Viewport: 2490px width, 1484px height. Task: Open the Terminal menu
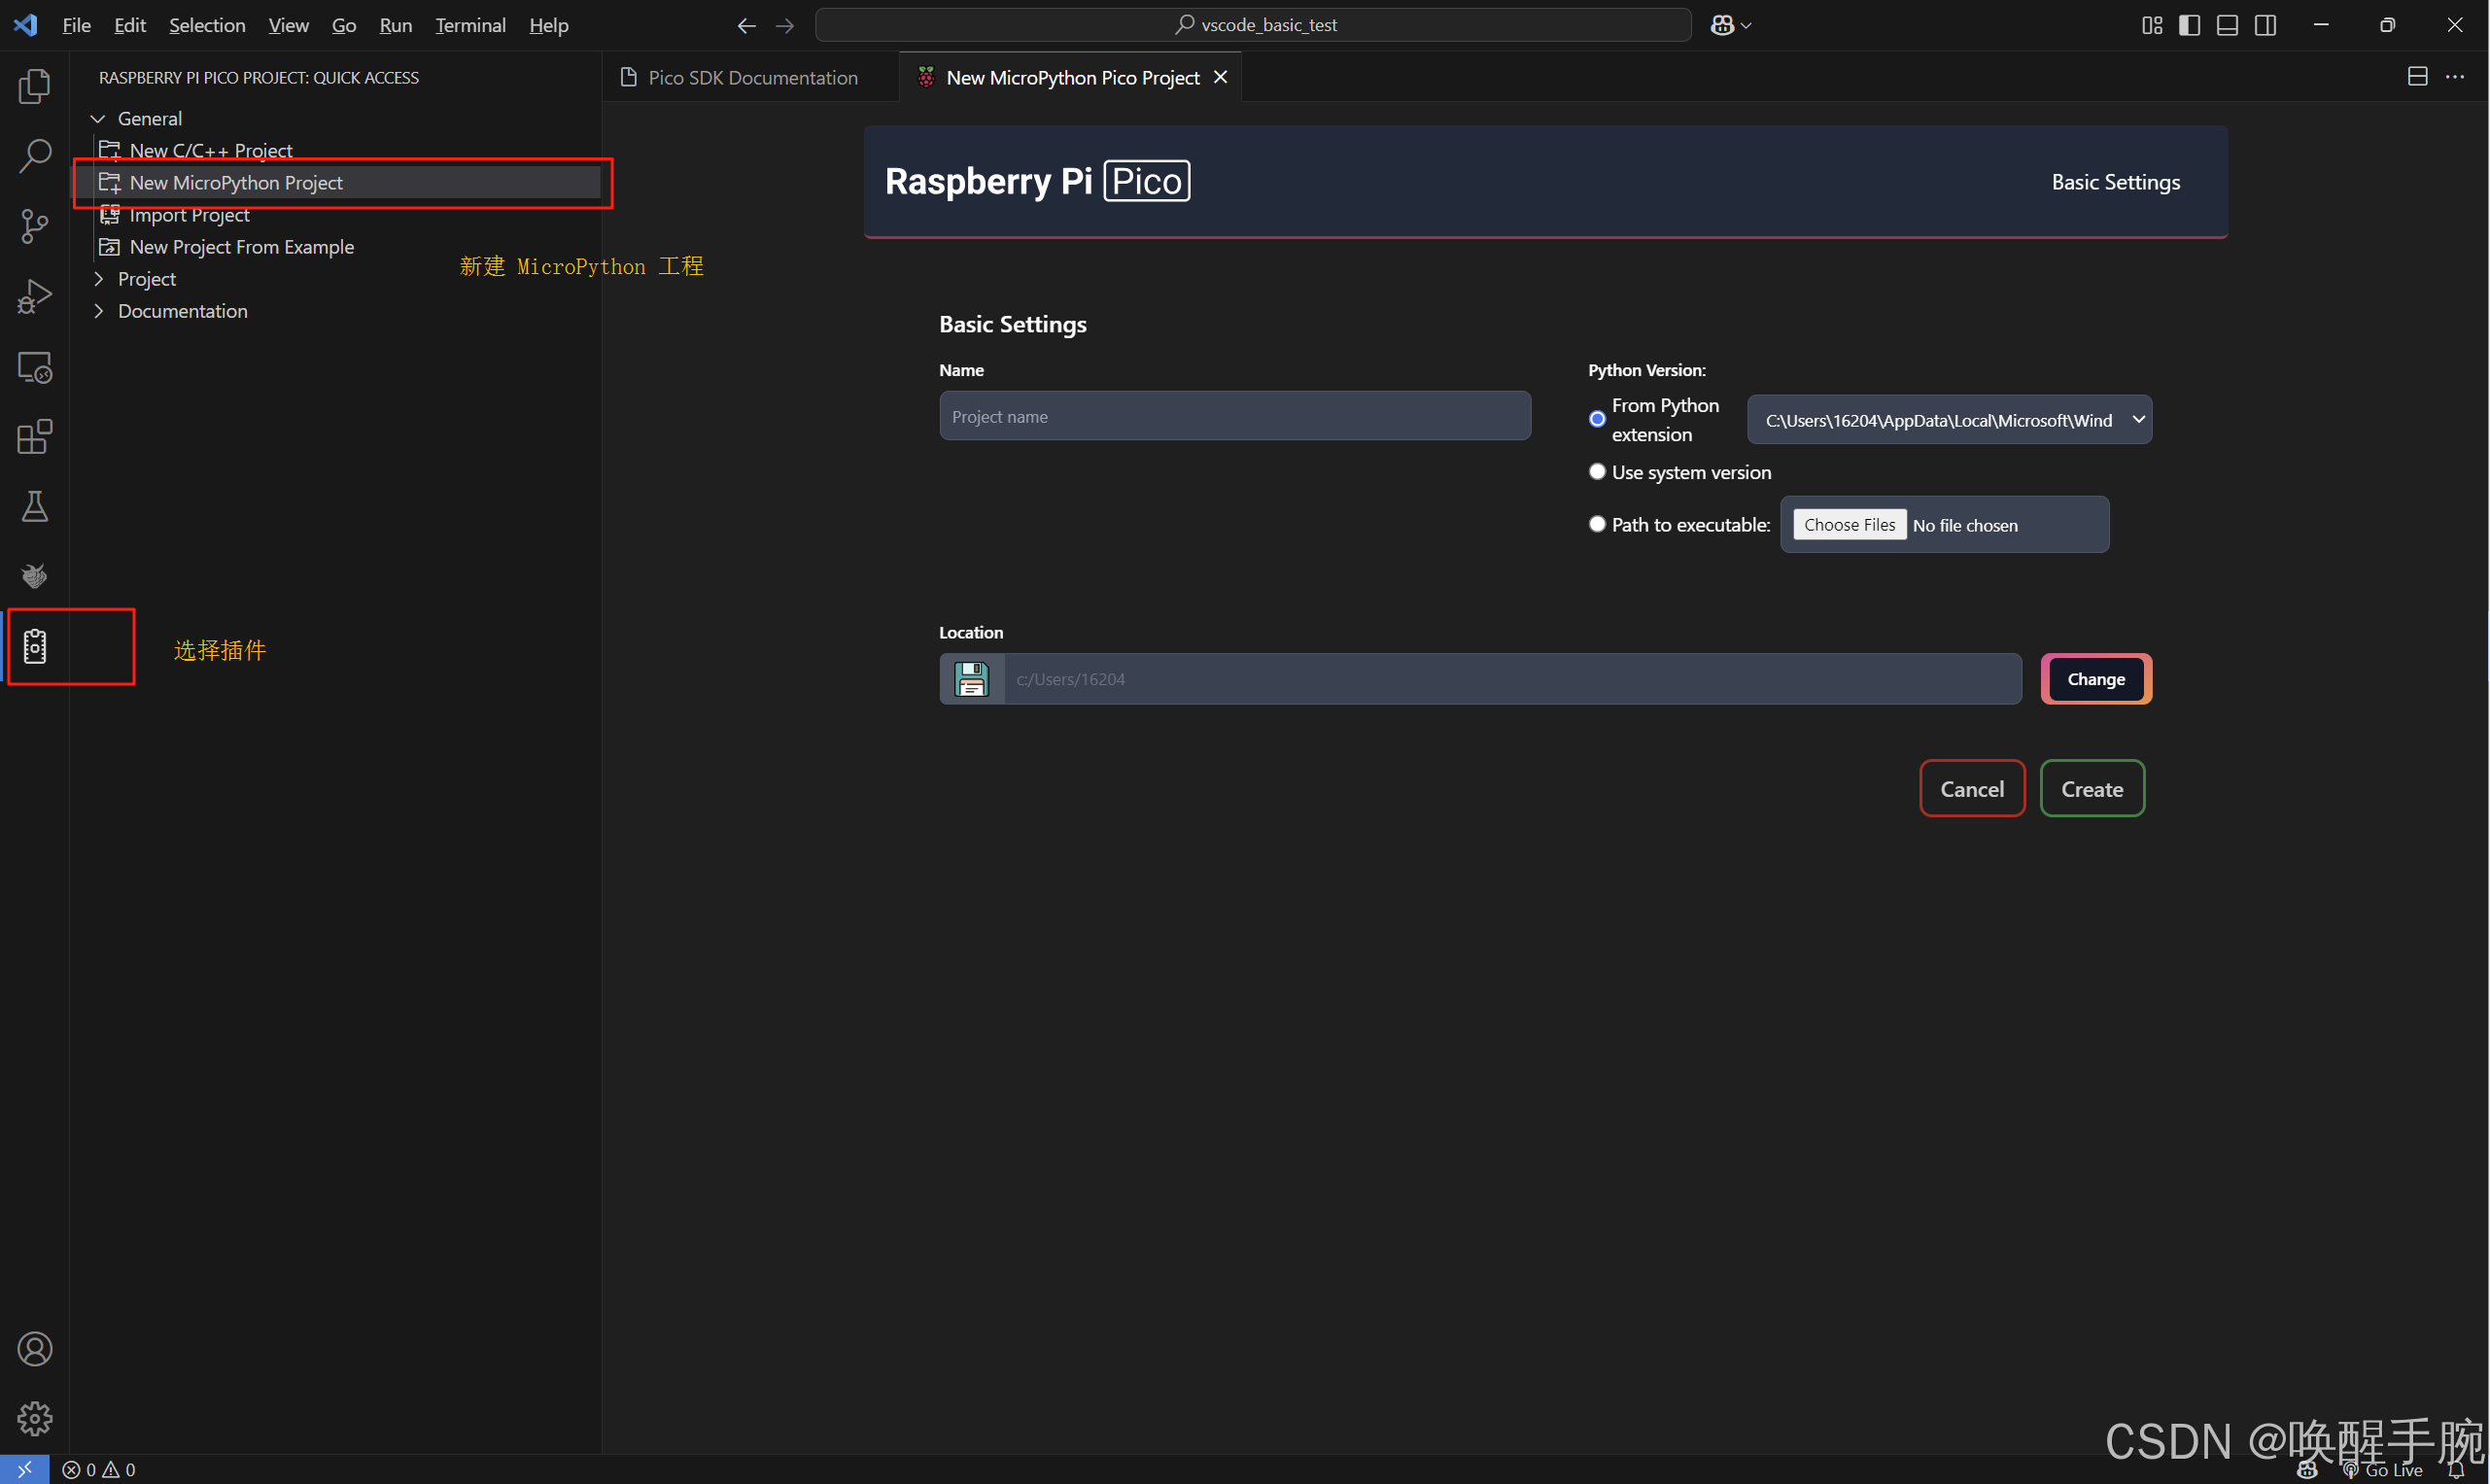point(470,25)
